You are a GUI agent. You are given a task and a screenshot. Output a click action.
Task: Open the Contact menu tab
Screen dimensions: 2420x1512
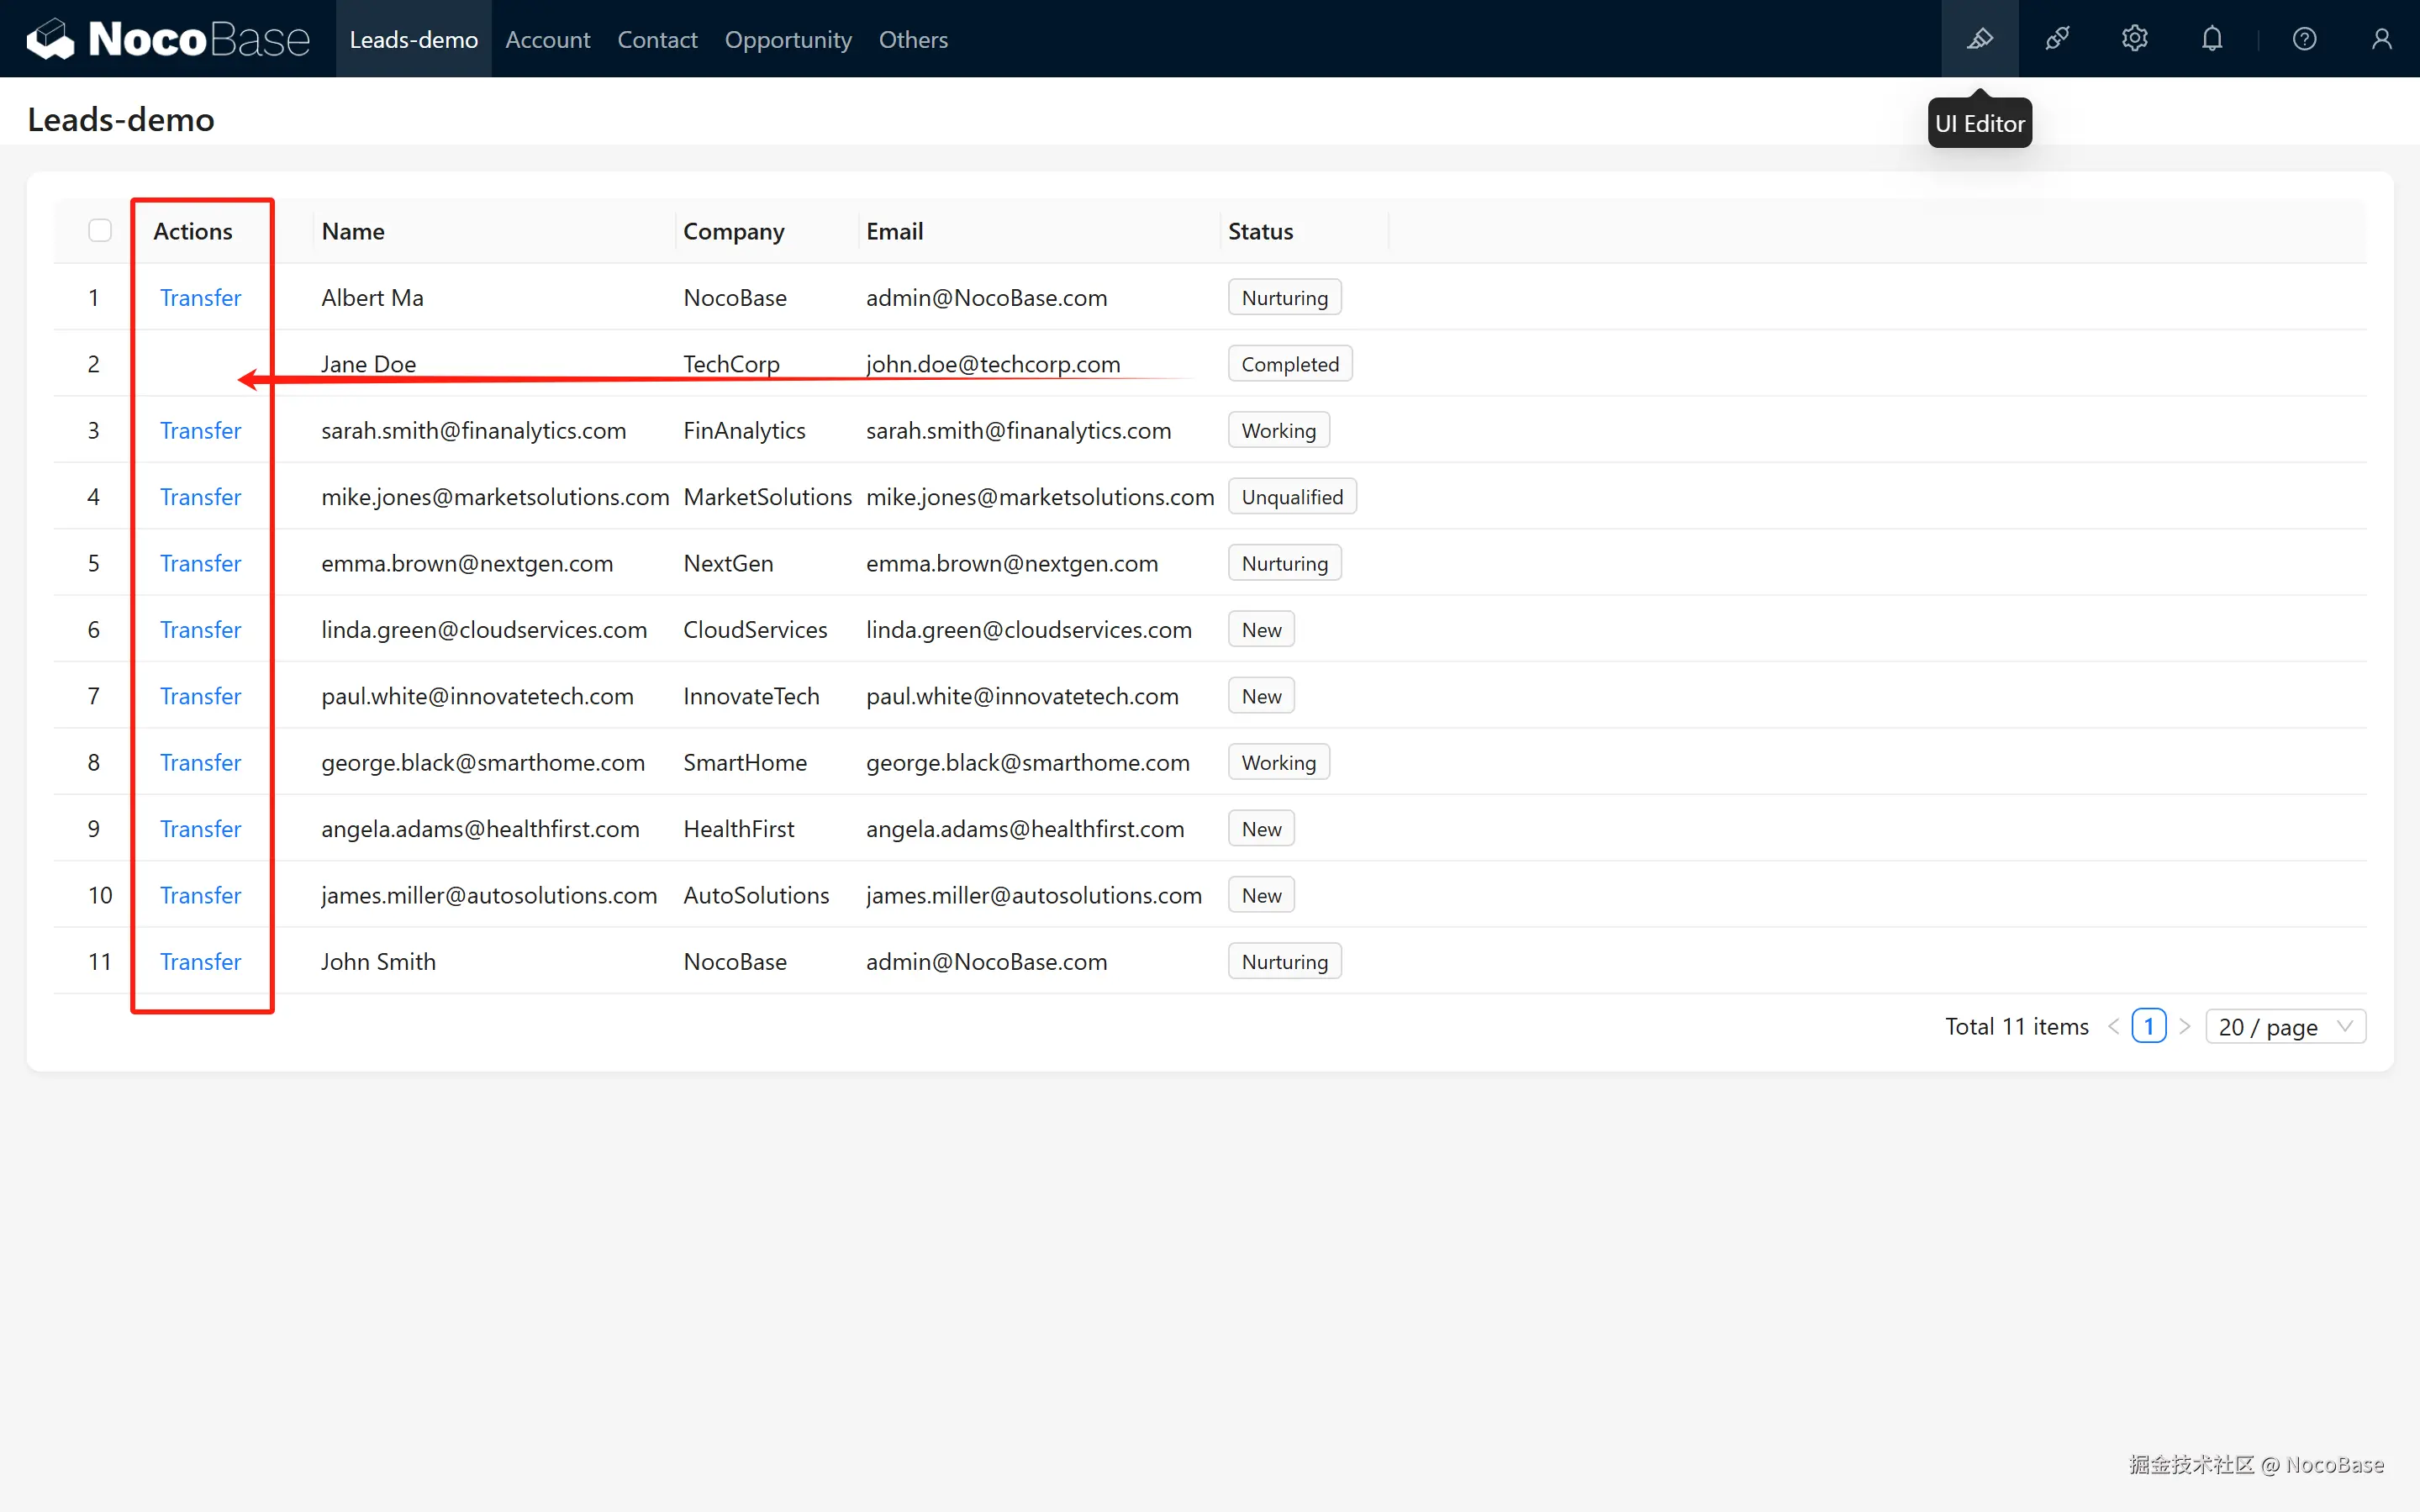tap(657, 39)
